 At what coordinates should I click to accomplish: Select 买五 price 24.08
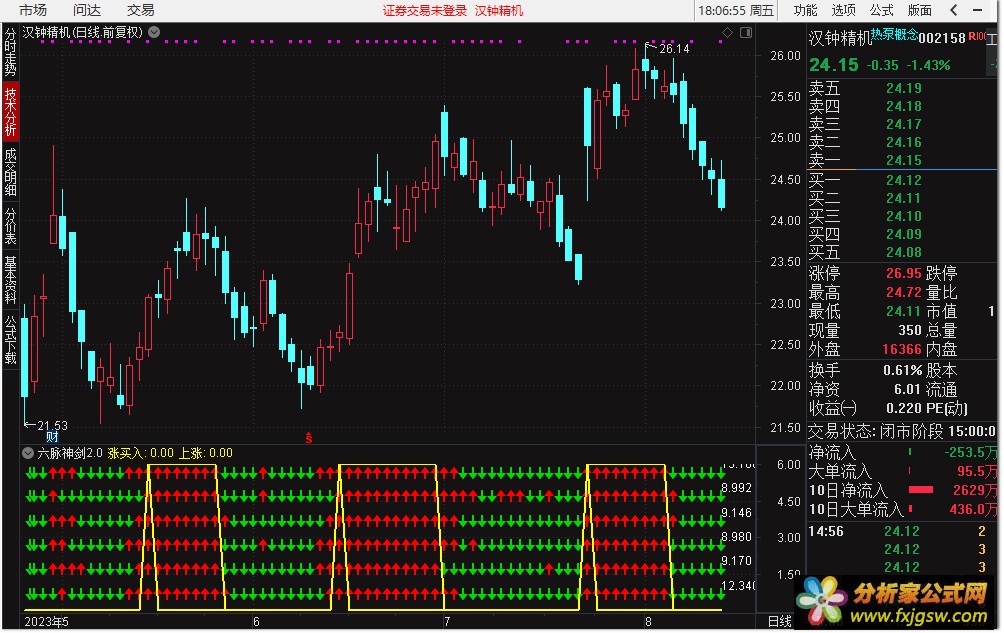click(903, 252)
